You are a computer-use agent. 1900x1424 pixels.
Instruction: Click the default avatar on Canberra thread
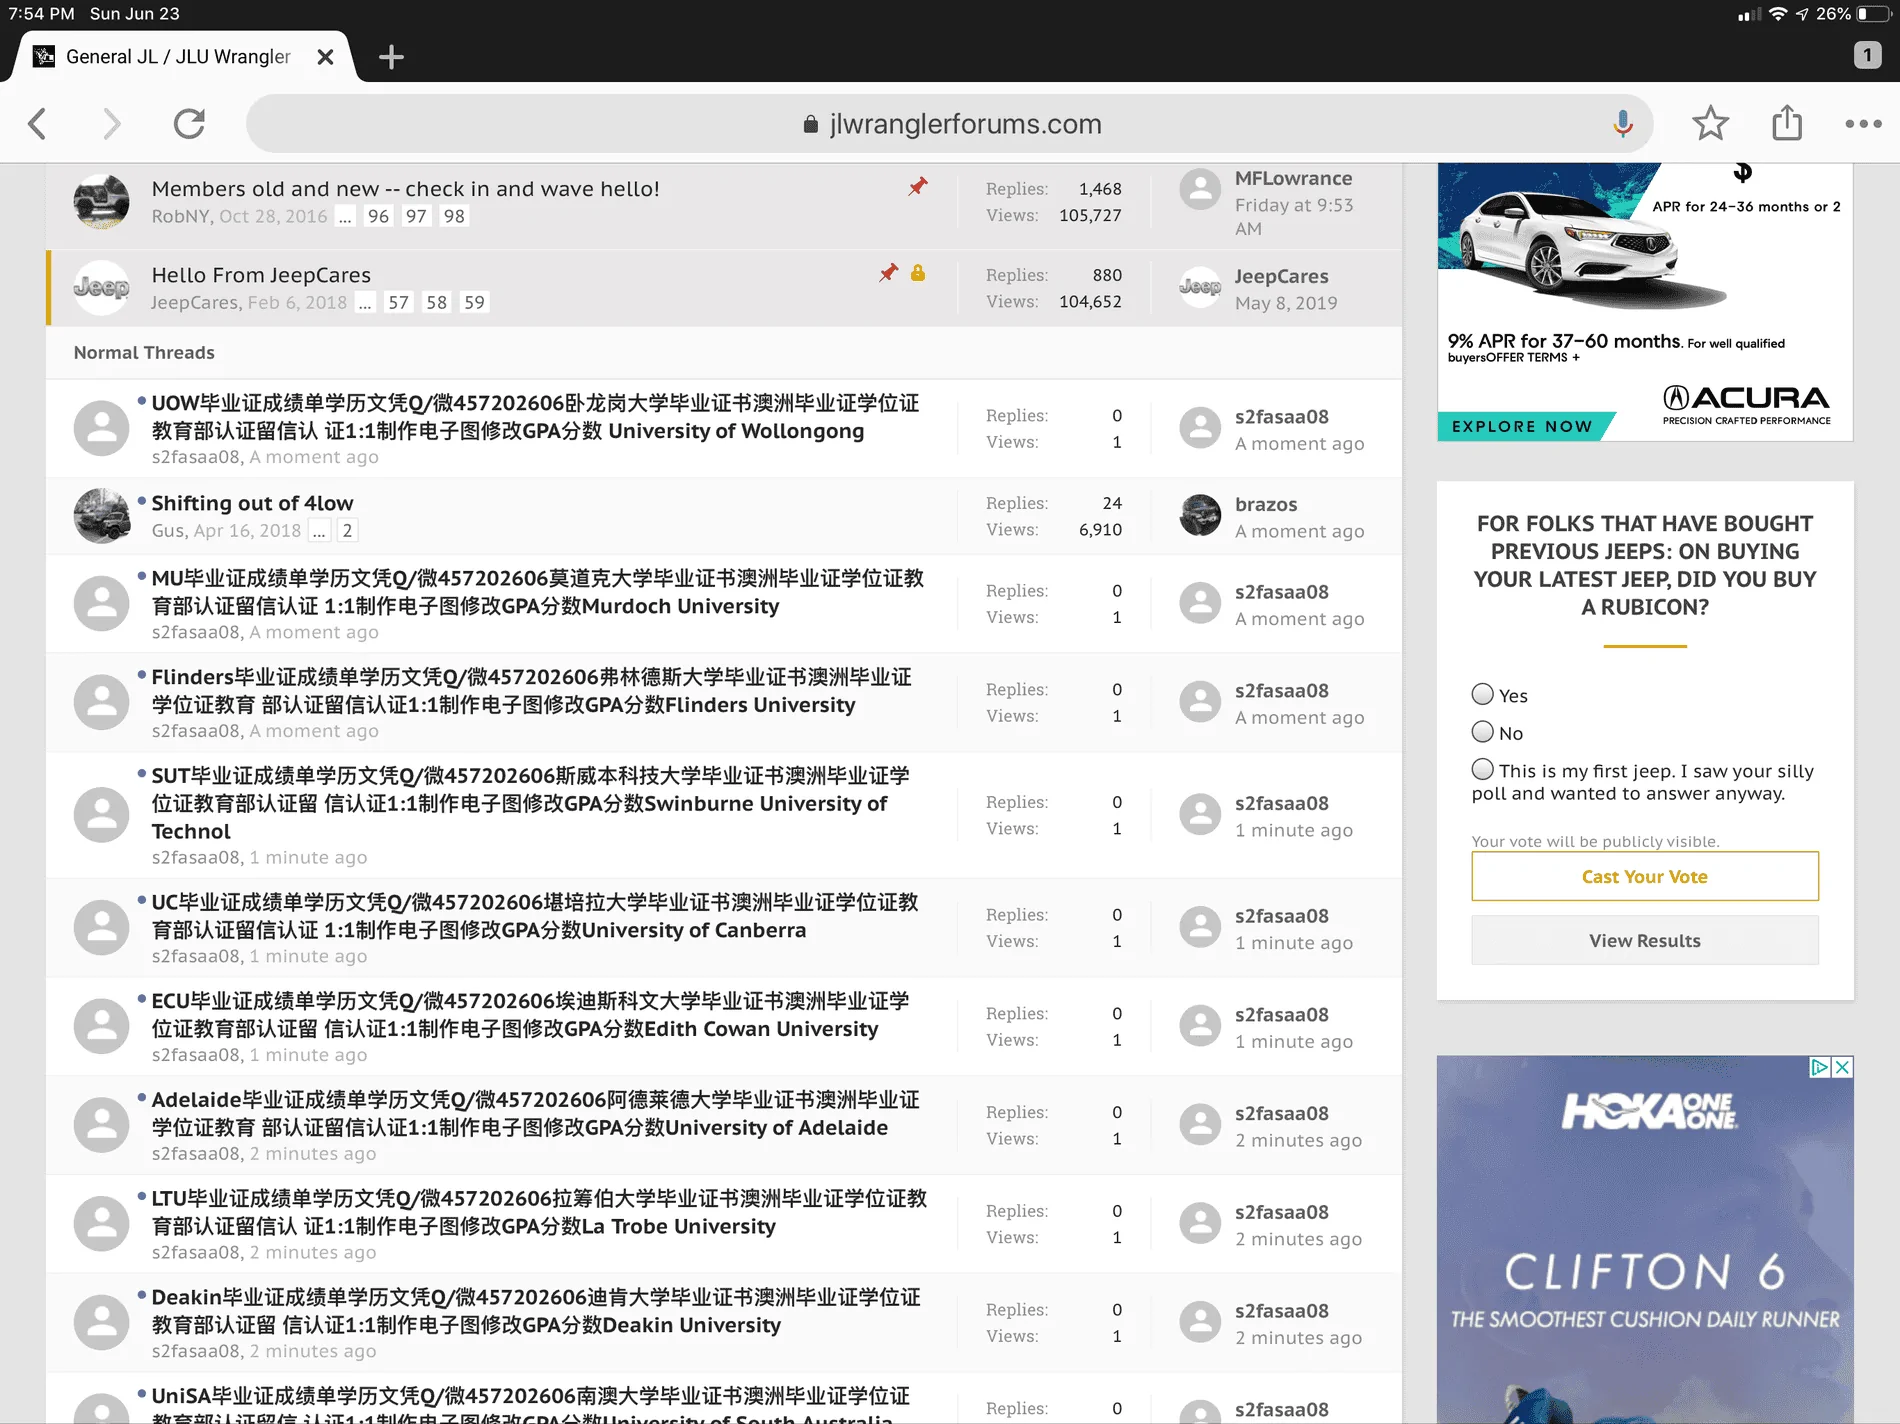click(101, 927)
